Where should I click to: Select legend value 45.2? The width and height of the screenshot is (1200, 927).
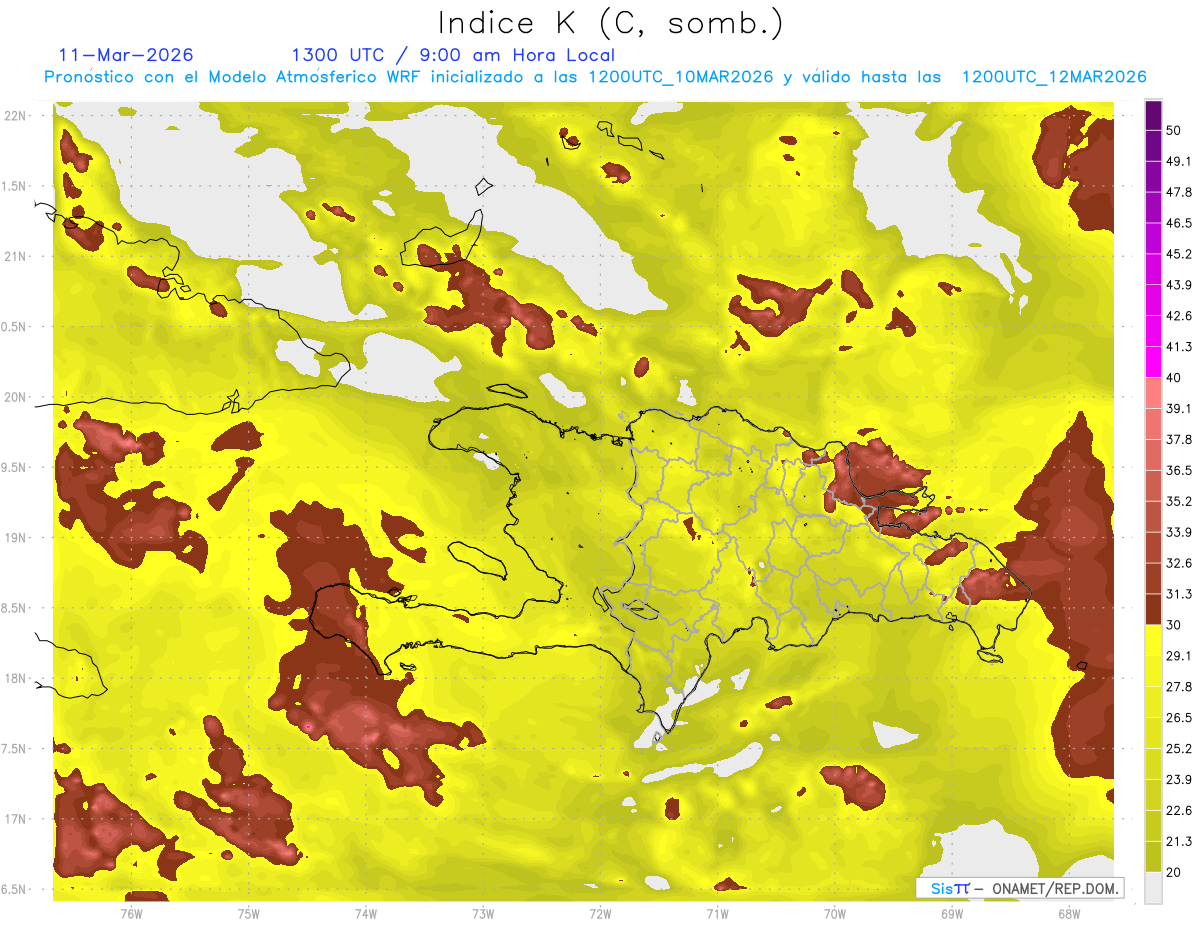(1179, 254)
